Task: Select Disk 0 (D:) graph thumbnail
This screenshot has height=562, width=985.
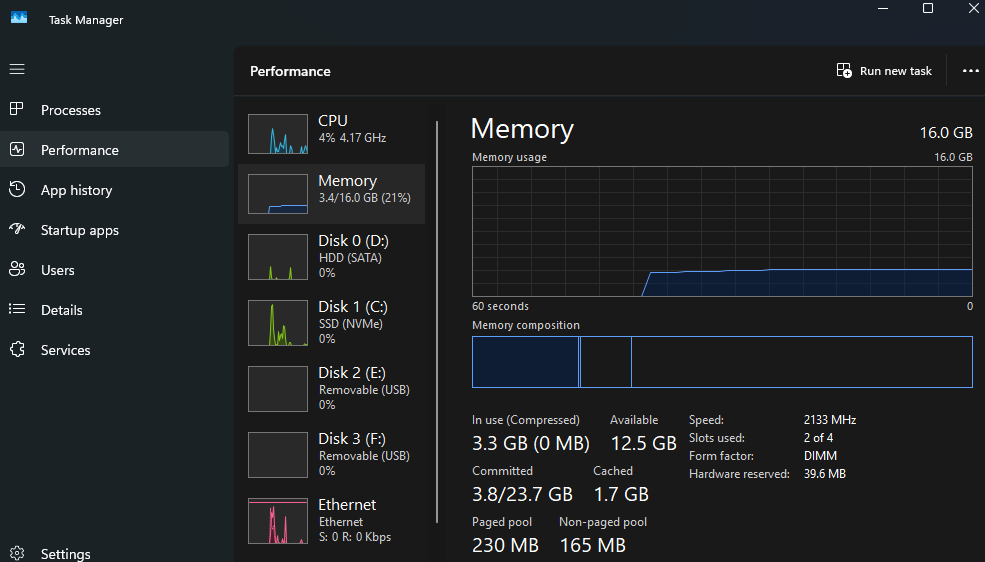Action: 278,257
